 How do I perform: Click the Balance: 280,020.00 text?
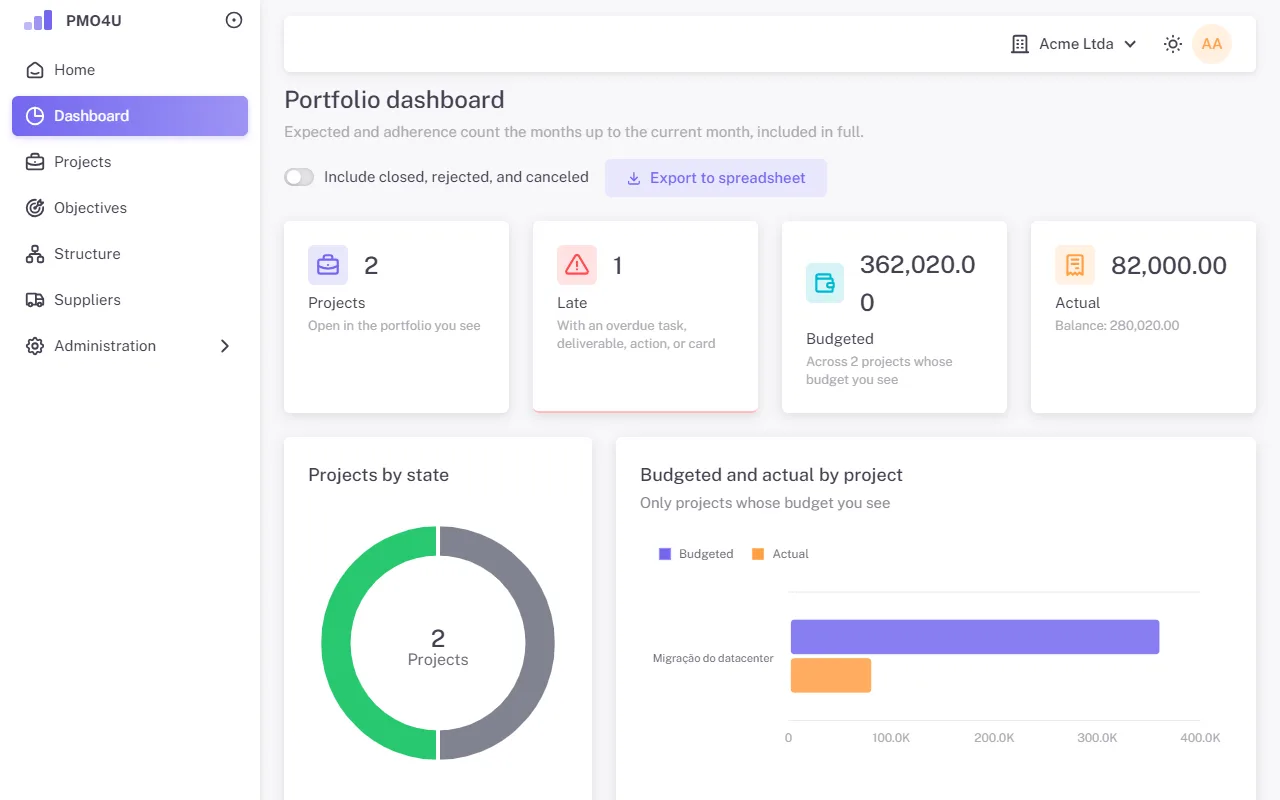click(1117, 326)
